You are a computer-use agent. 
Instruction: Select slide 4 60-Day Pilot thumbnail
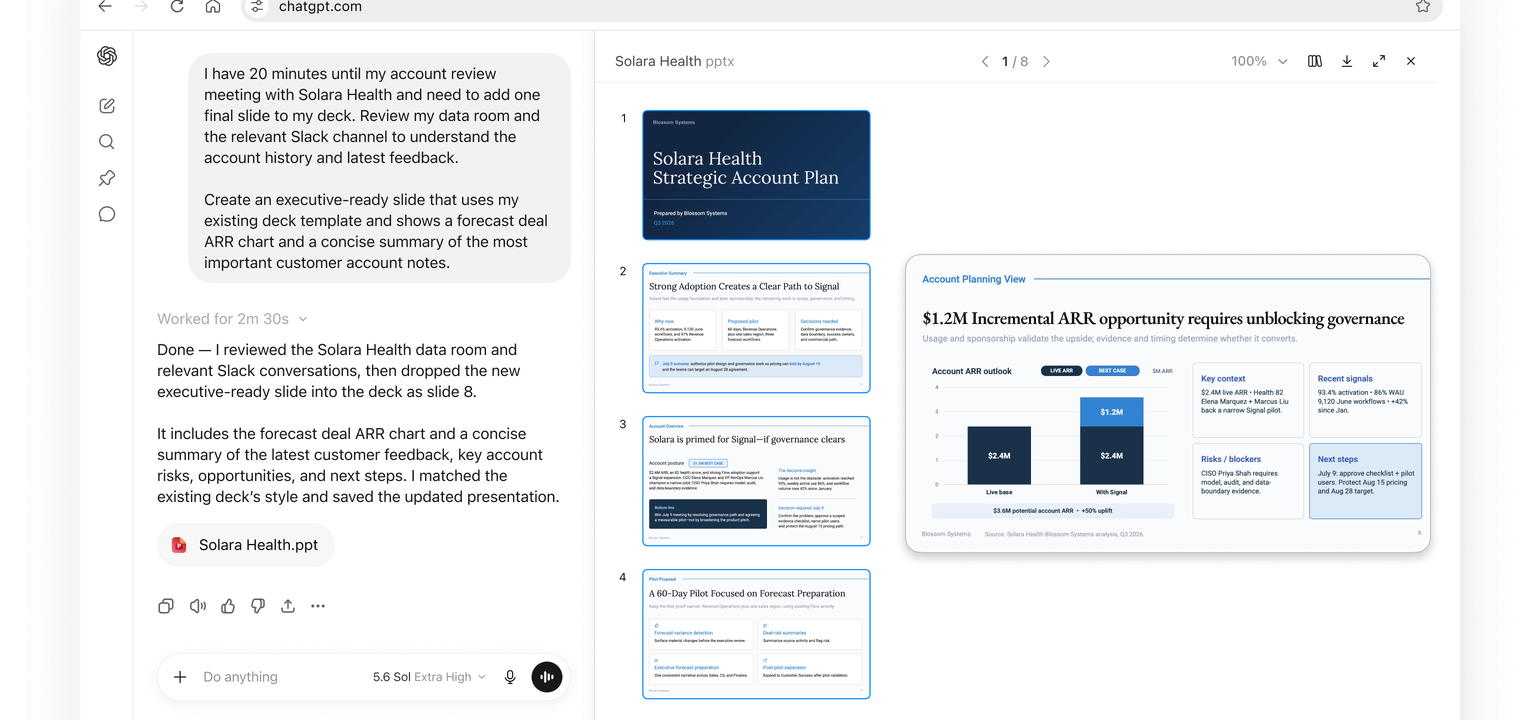[756, 634]
